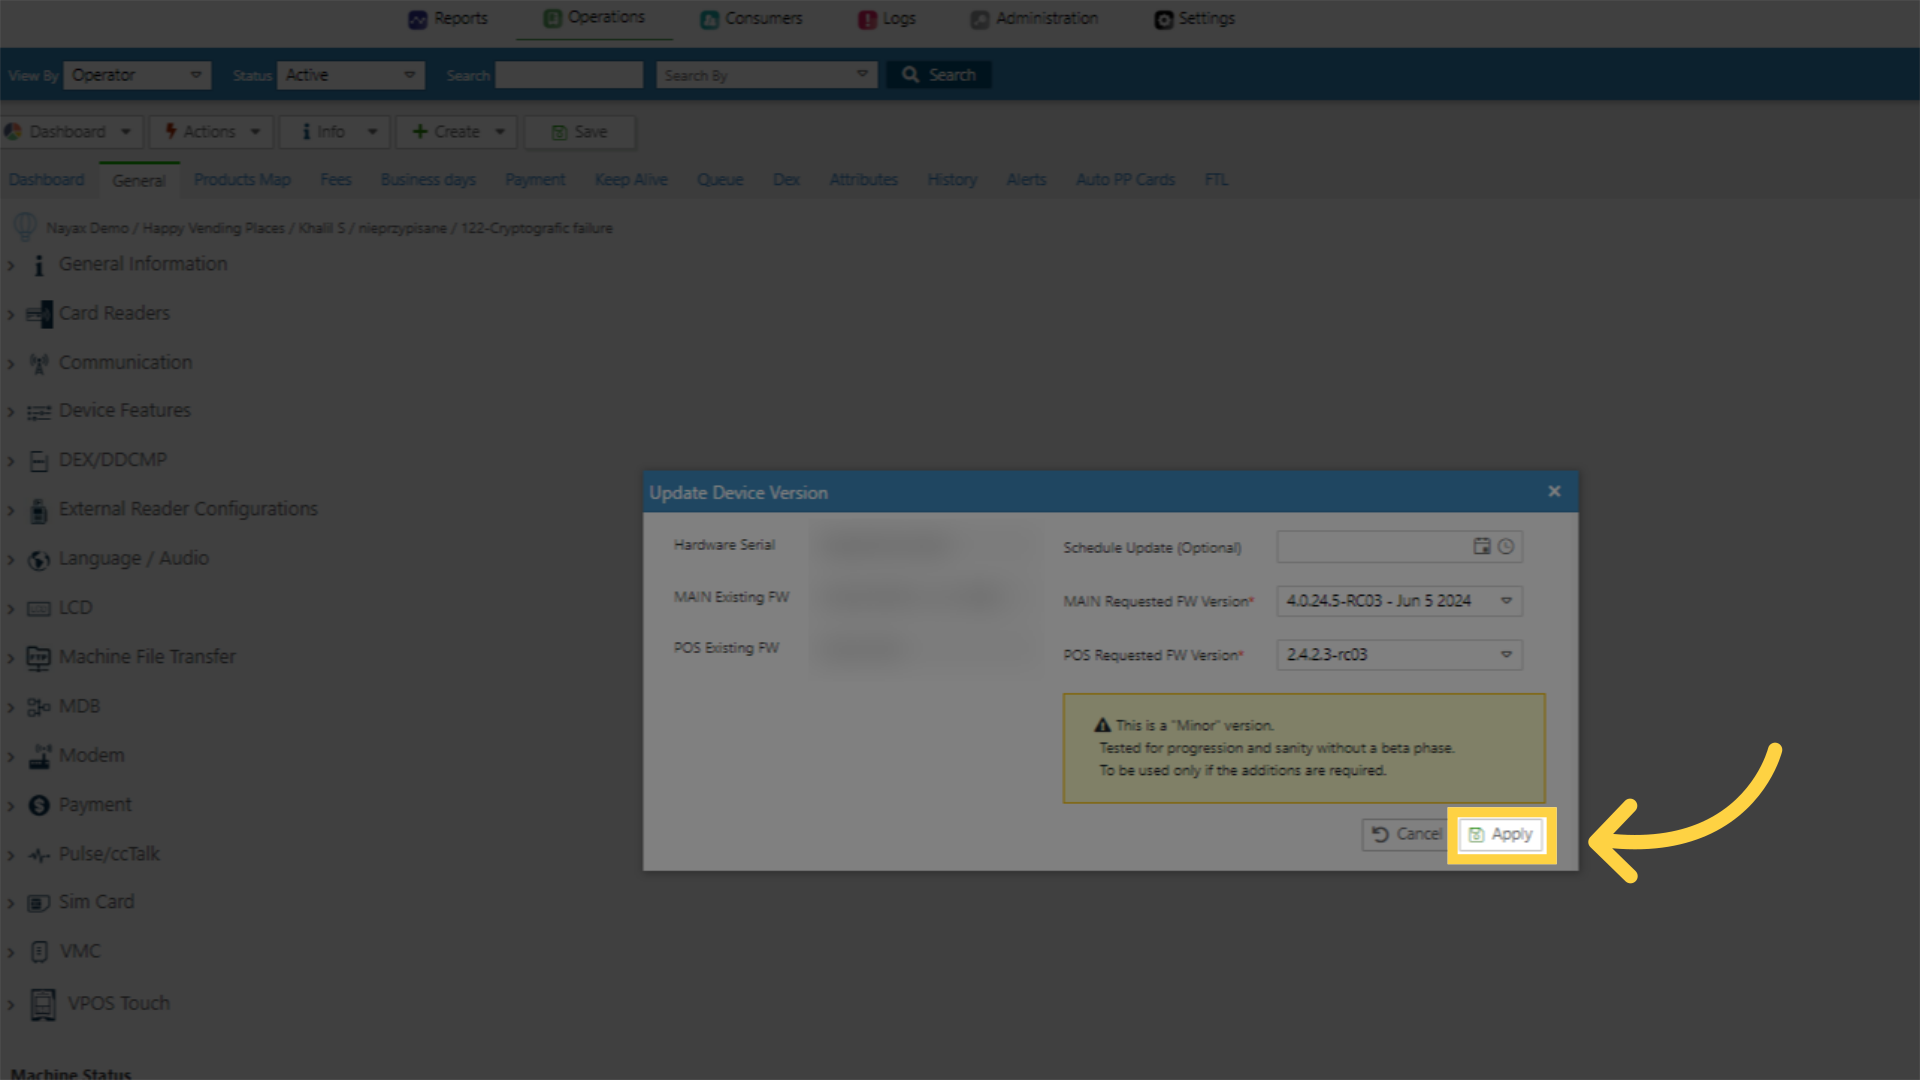1920x1080 pixels.
Task: Switch to the Alerts tab
Action: pos(1026,180)
